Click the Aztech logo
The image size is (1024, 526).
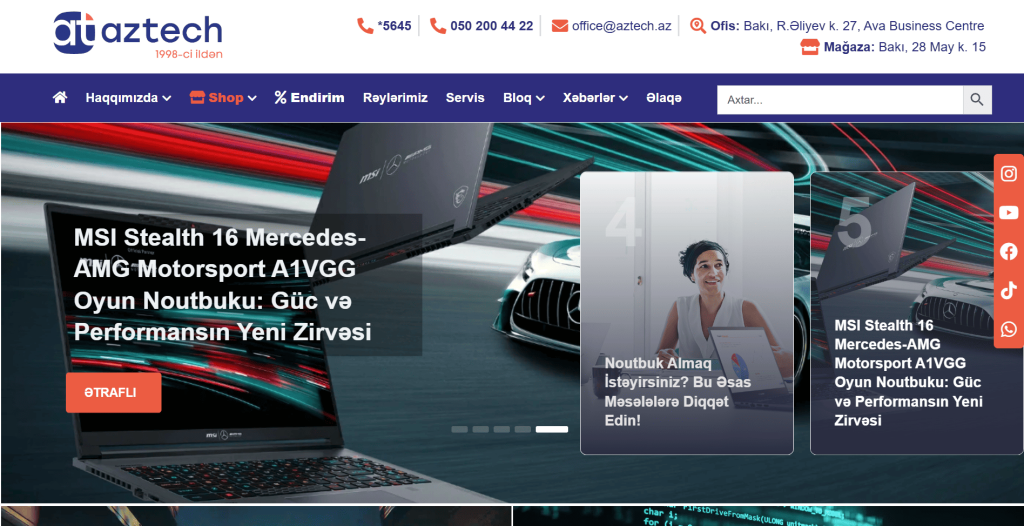point(138,35)
